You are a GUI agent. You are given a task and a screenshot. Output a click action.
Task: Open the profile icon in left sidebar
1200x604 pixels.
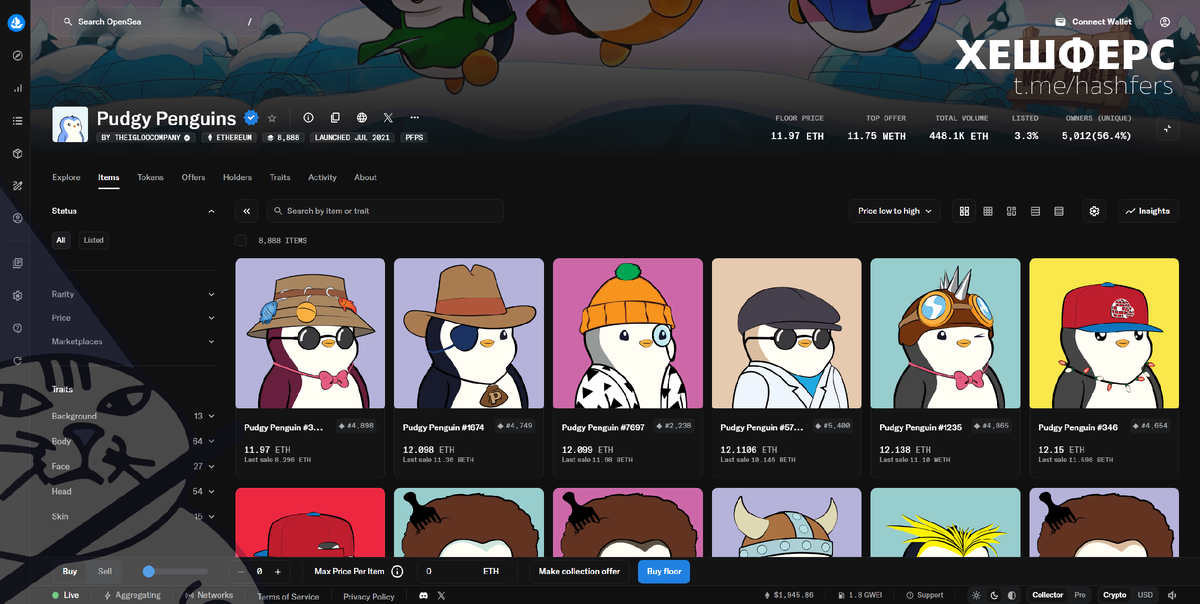(17, 218)
